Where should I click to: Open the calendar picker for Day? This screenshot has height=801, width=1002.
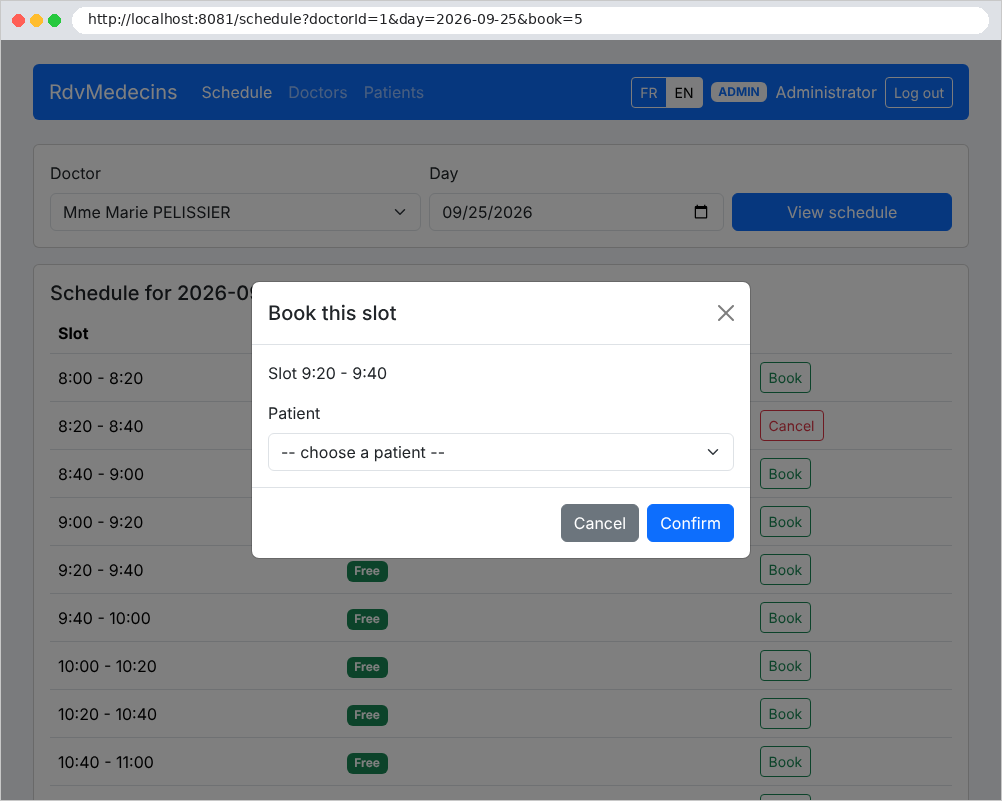coord(700,212)
